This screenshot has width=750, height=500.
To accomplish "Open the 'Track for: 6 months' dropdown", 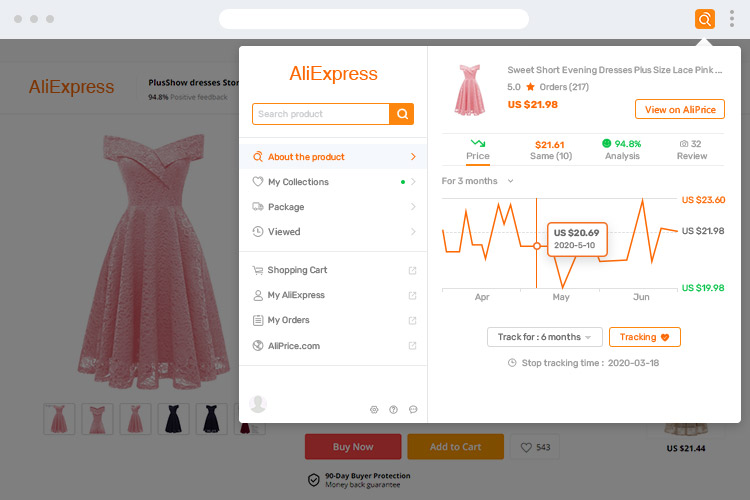I will pos(545,337).
